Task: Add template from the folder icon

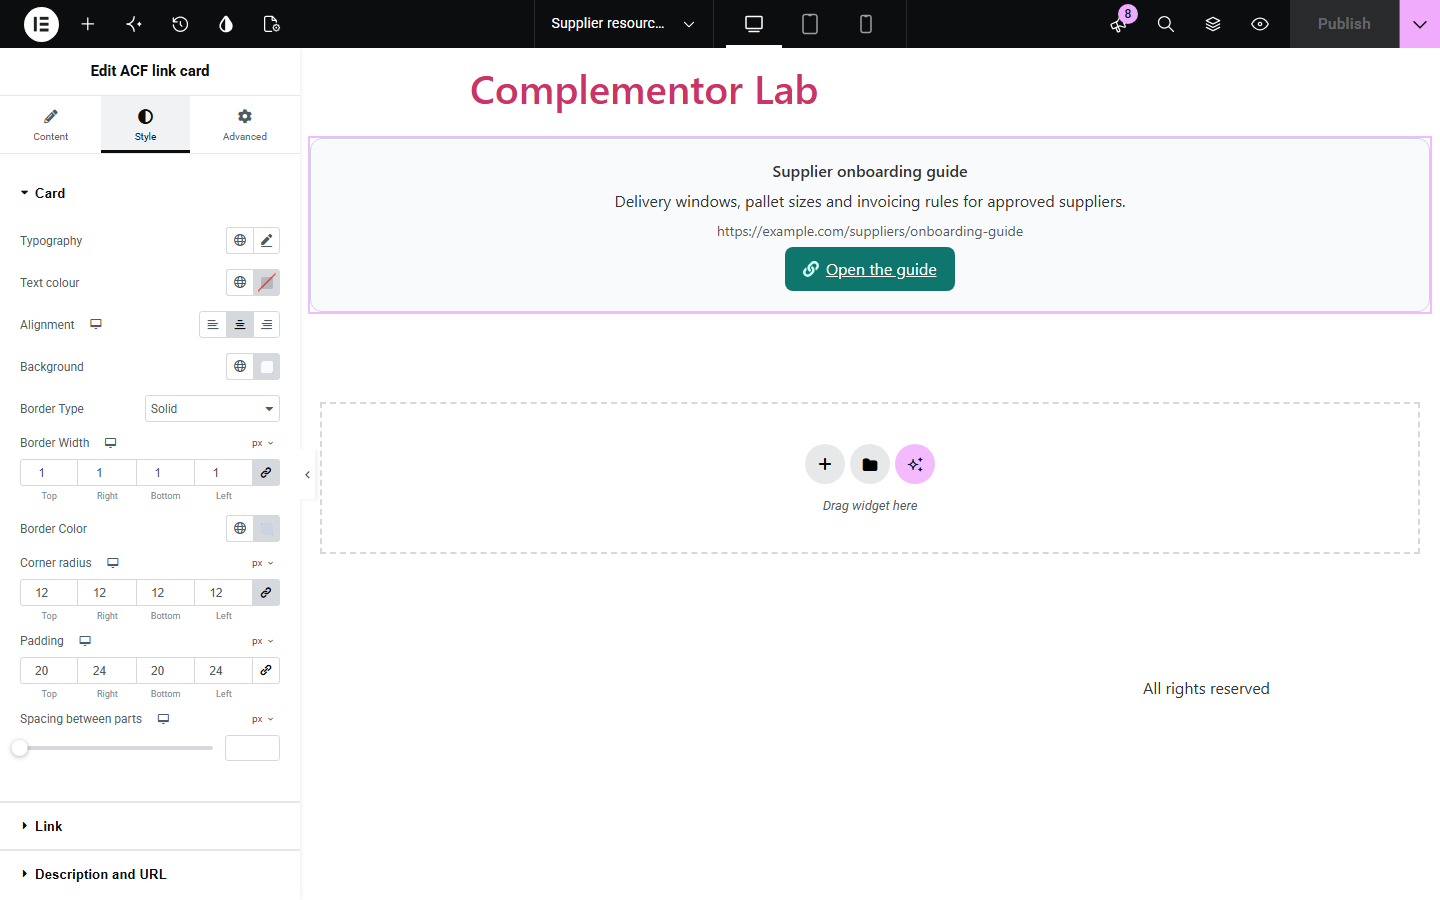Action: point(870,464)
